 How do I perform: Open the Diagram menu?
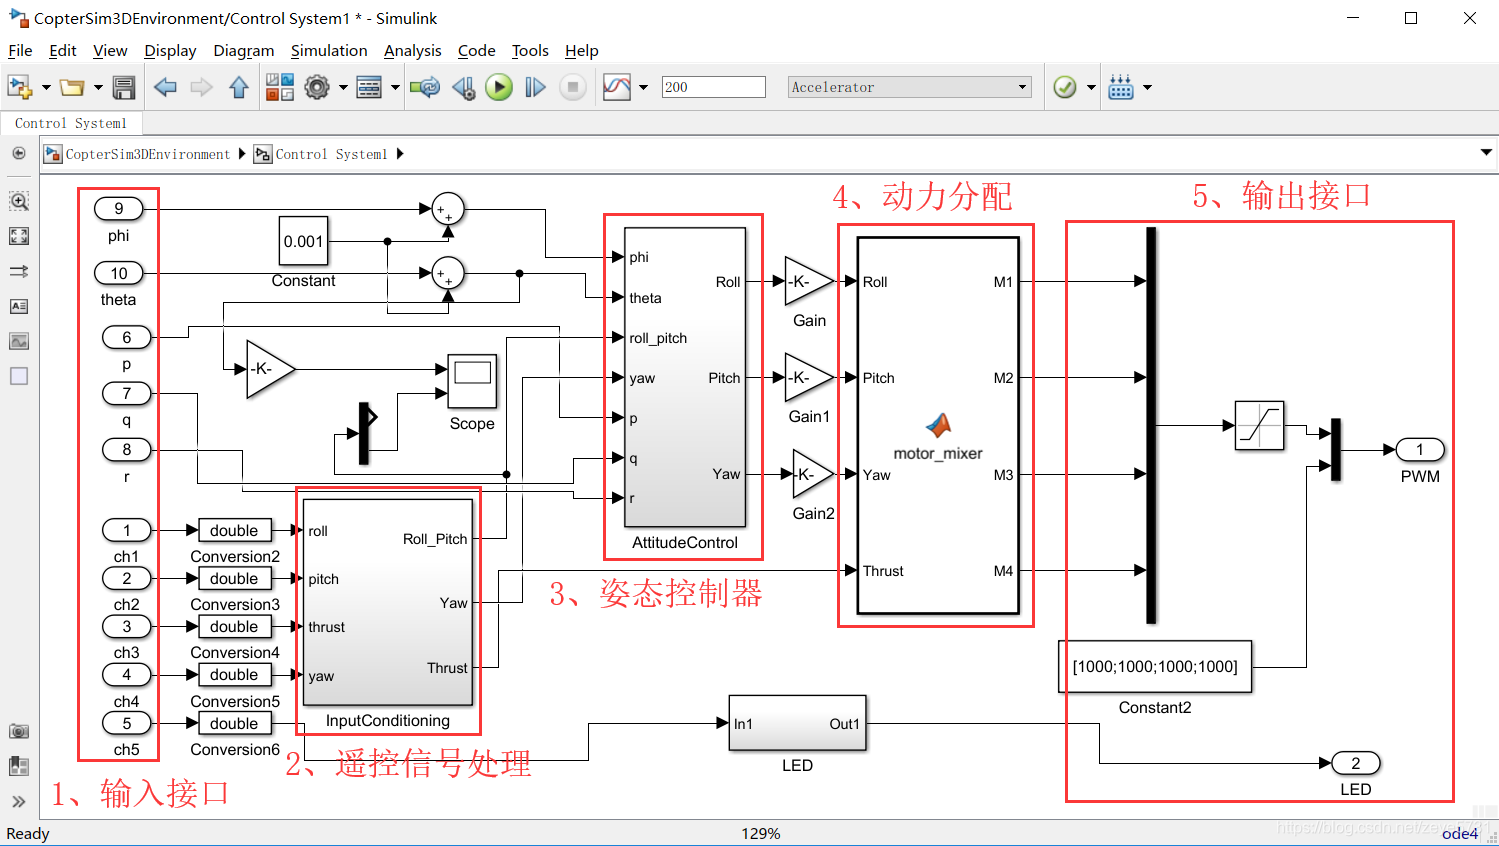(x=243, y=50)
